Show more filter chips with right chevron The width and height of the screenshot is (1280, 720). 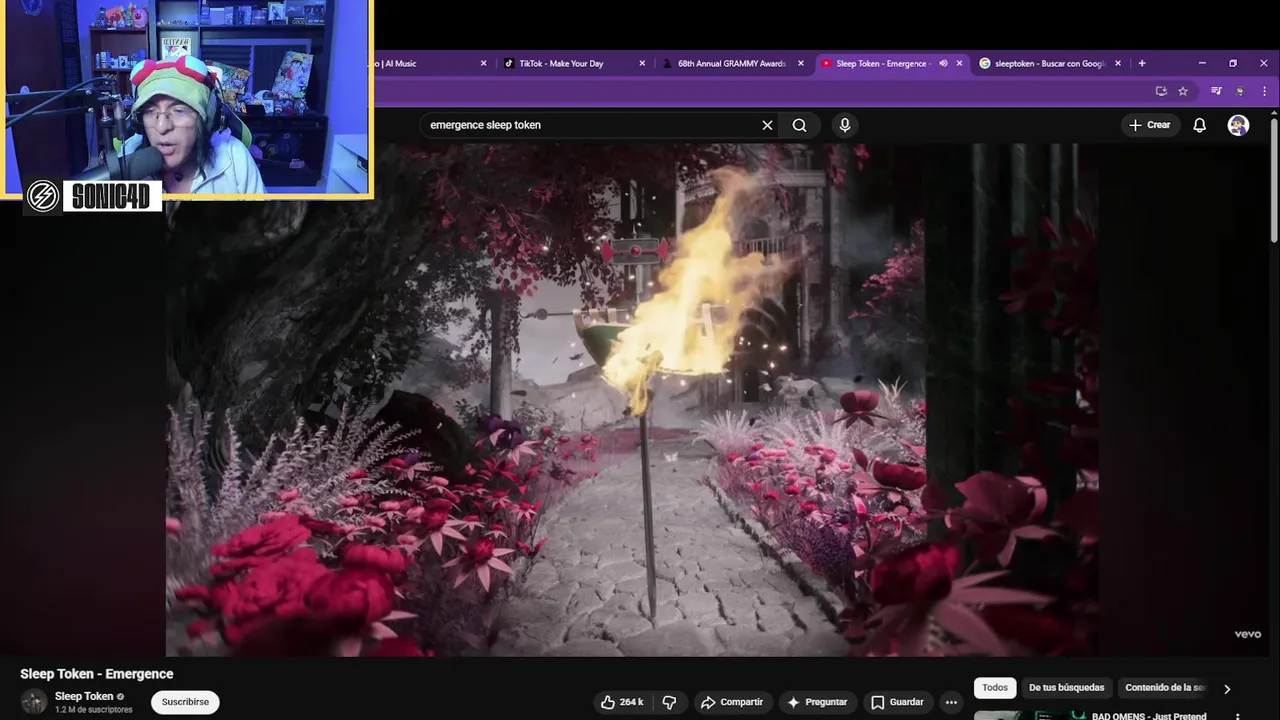[1227, 689]
